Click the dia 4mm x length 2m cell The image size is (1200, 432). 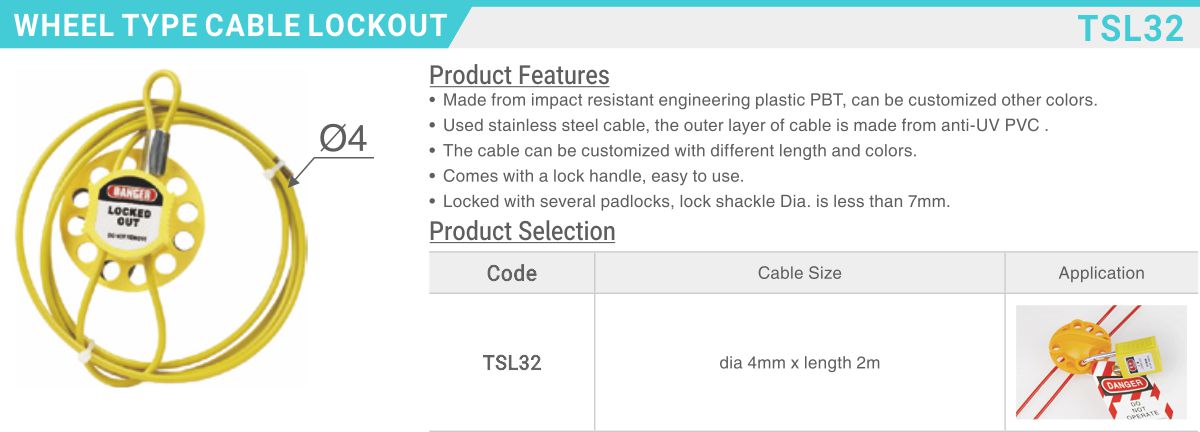pos(800,362)
